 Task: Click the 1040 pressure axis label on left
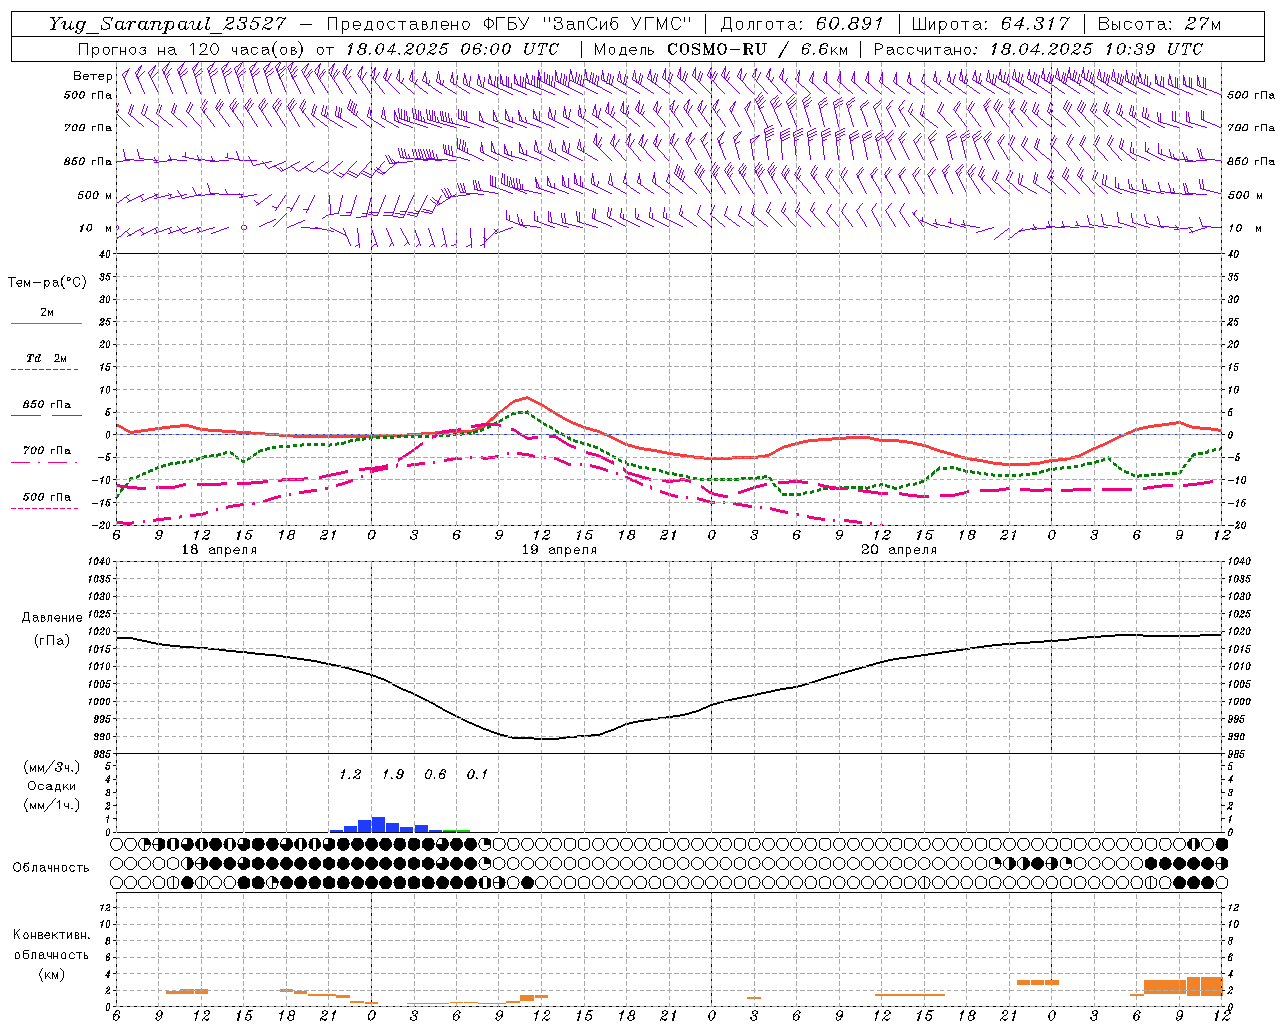pyautogui.click(x=101, y=562)
